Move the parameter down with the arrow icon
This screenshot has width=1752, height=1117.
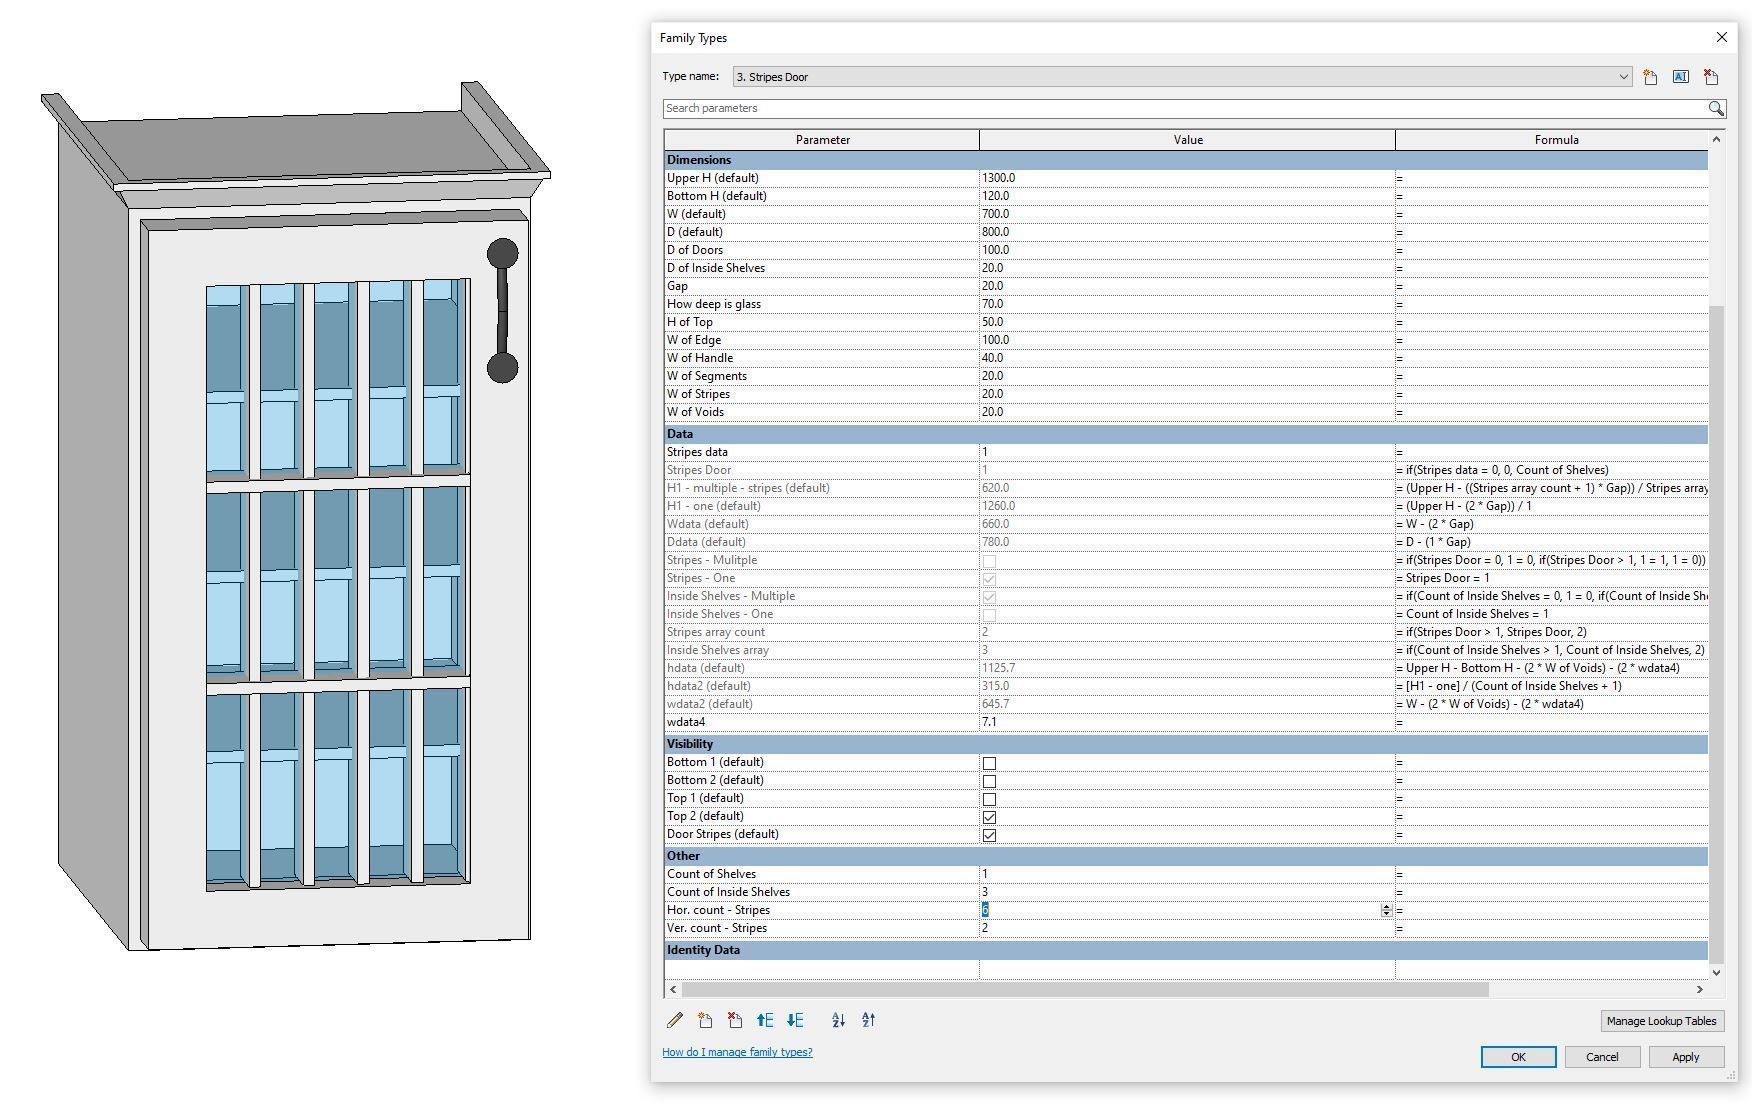click(x=795, y=1020)
